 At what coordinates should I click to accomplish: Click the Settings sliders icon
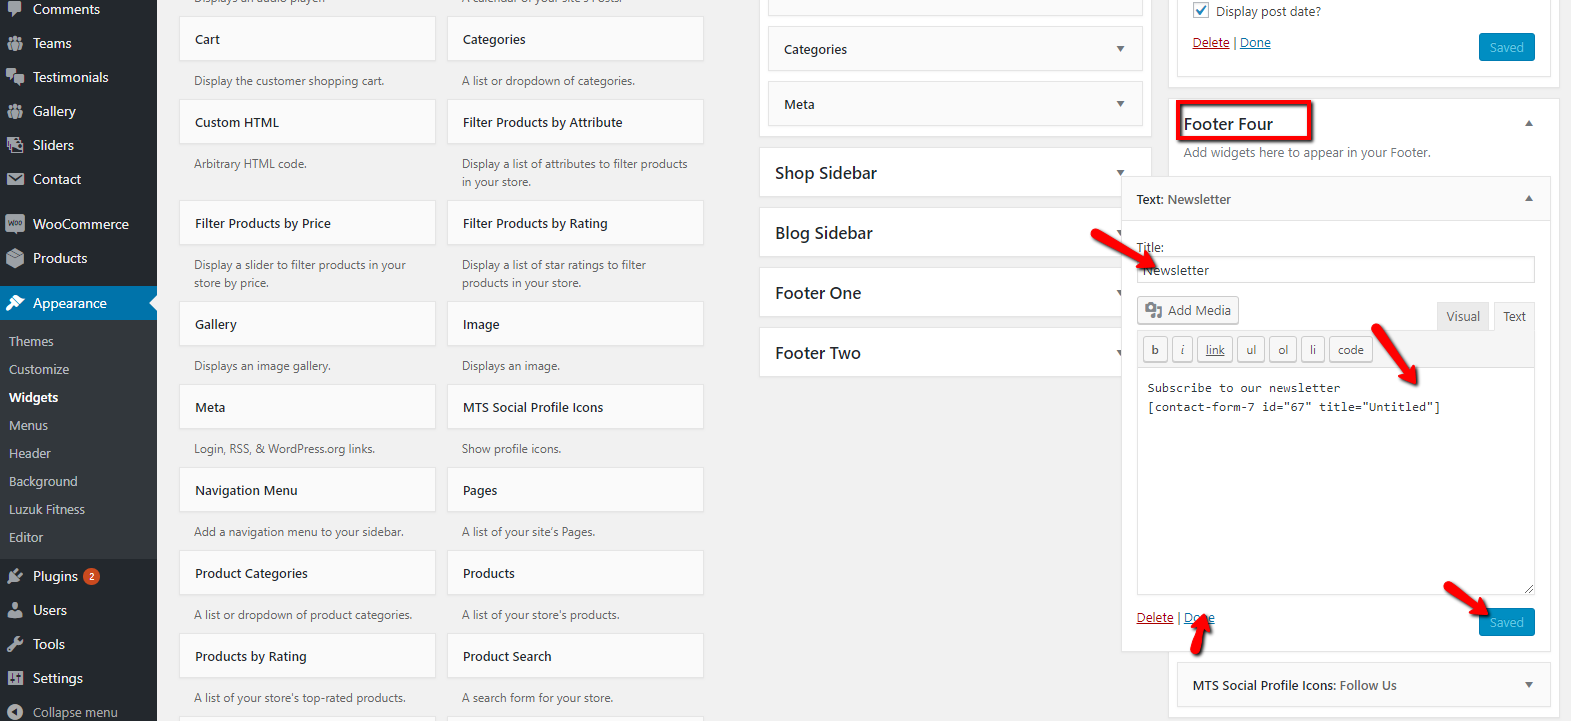click(15, 678)
